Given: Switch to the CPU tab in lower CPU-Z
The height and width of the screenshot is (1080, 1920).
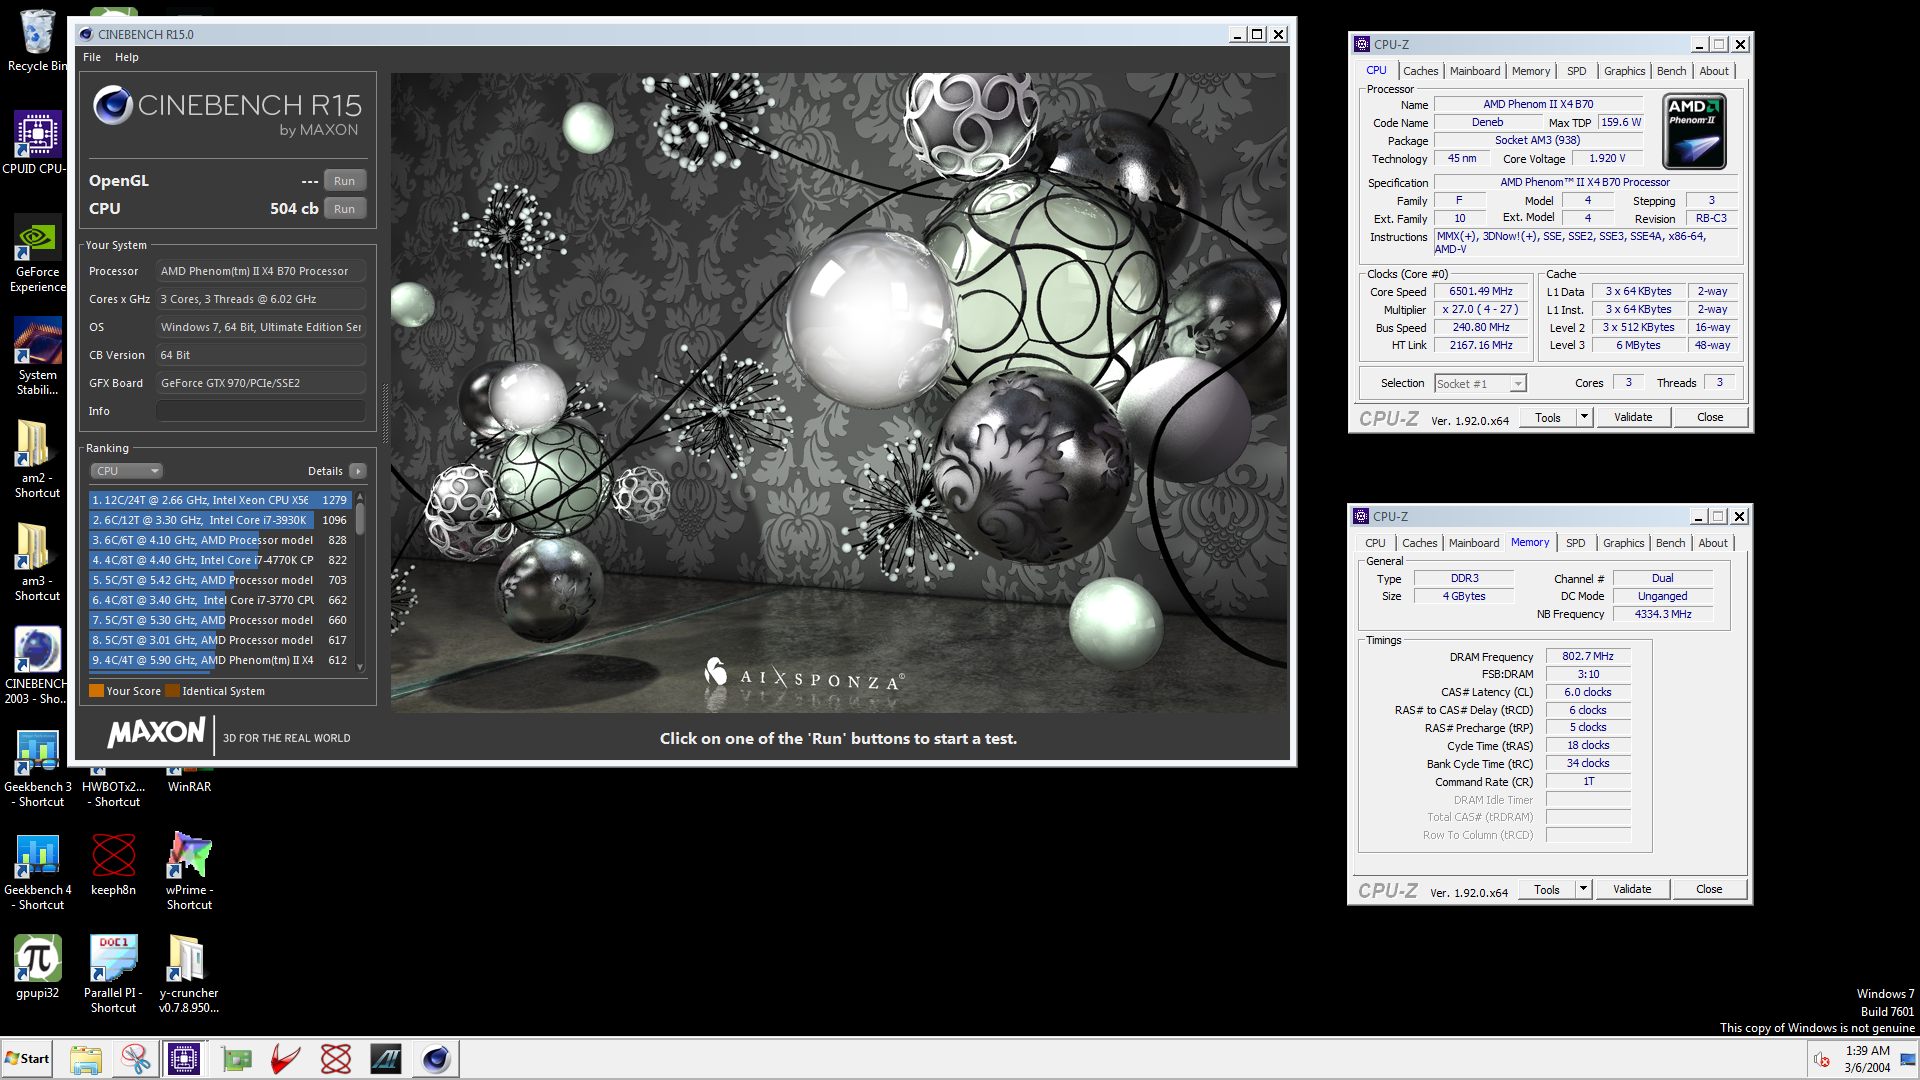Looking at the screenshot, I should (1375, 543).
